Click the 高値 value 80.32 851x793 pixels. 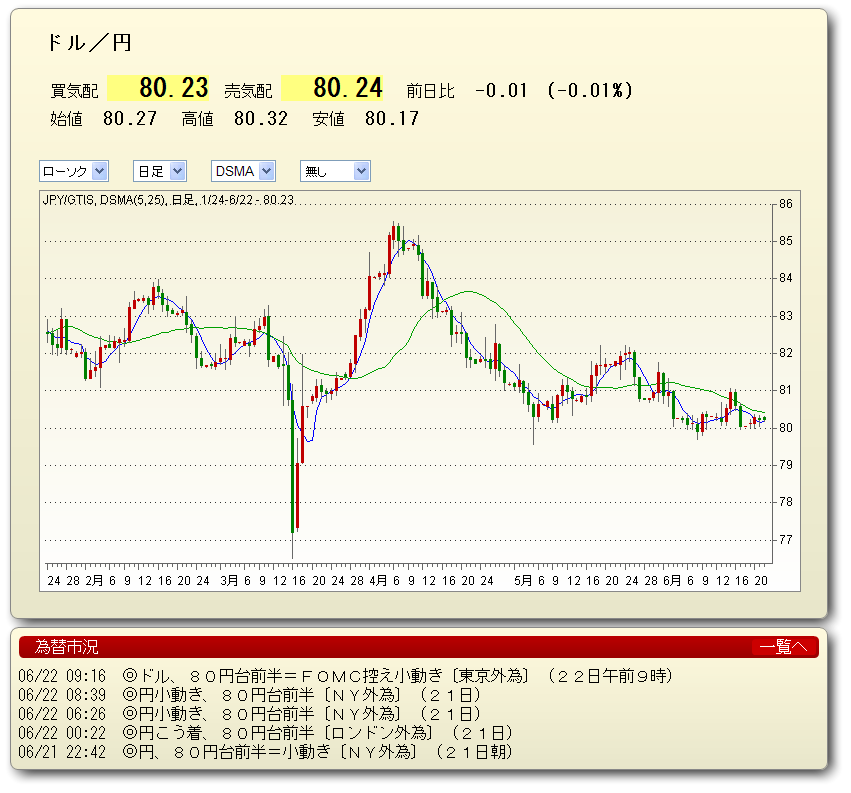(261, 118)
